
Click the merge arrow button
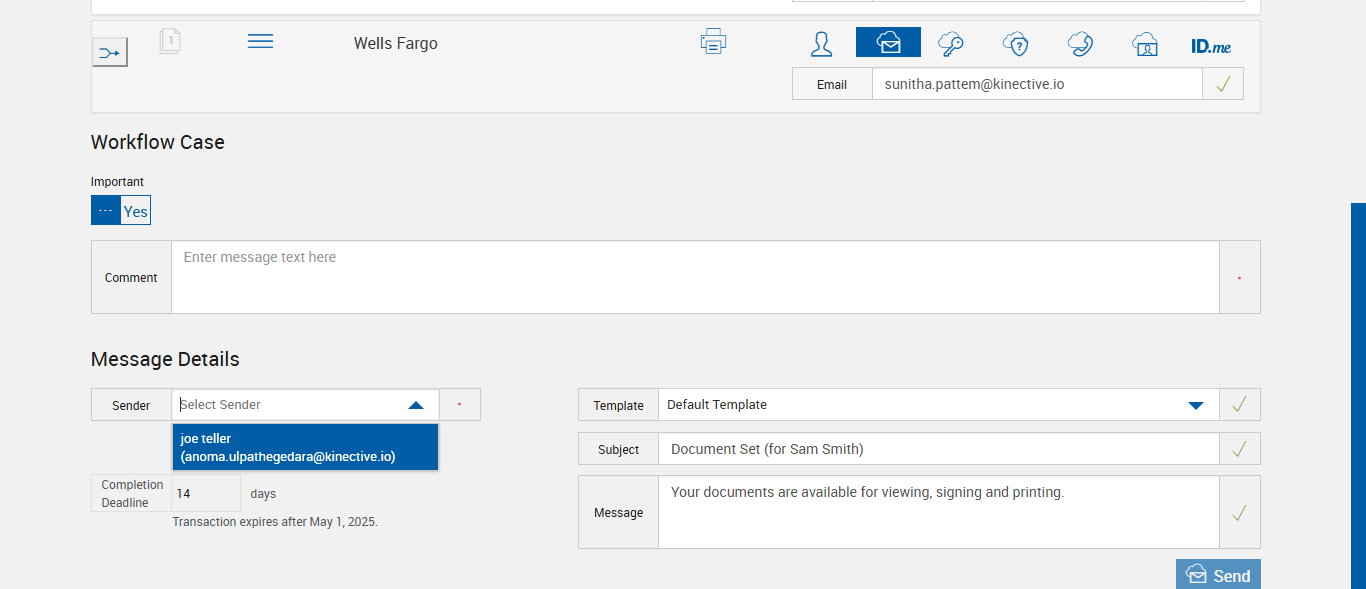click(110, 52)
